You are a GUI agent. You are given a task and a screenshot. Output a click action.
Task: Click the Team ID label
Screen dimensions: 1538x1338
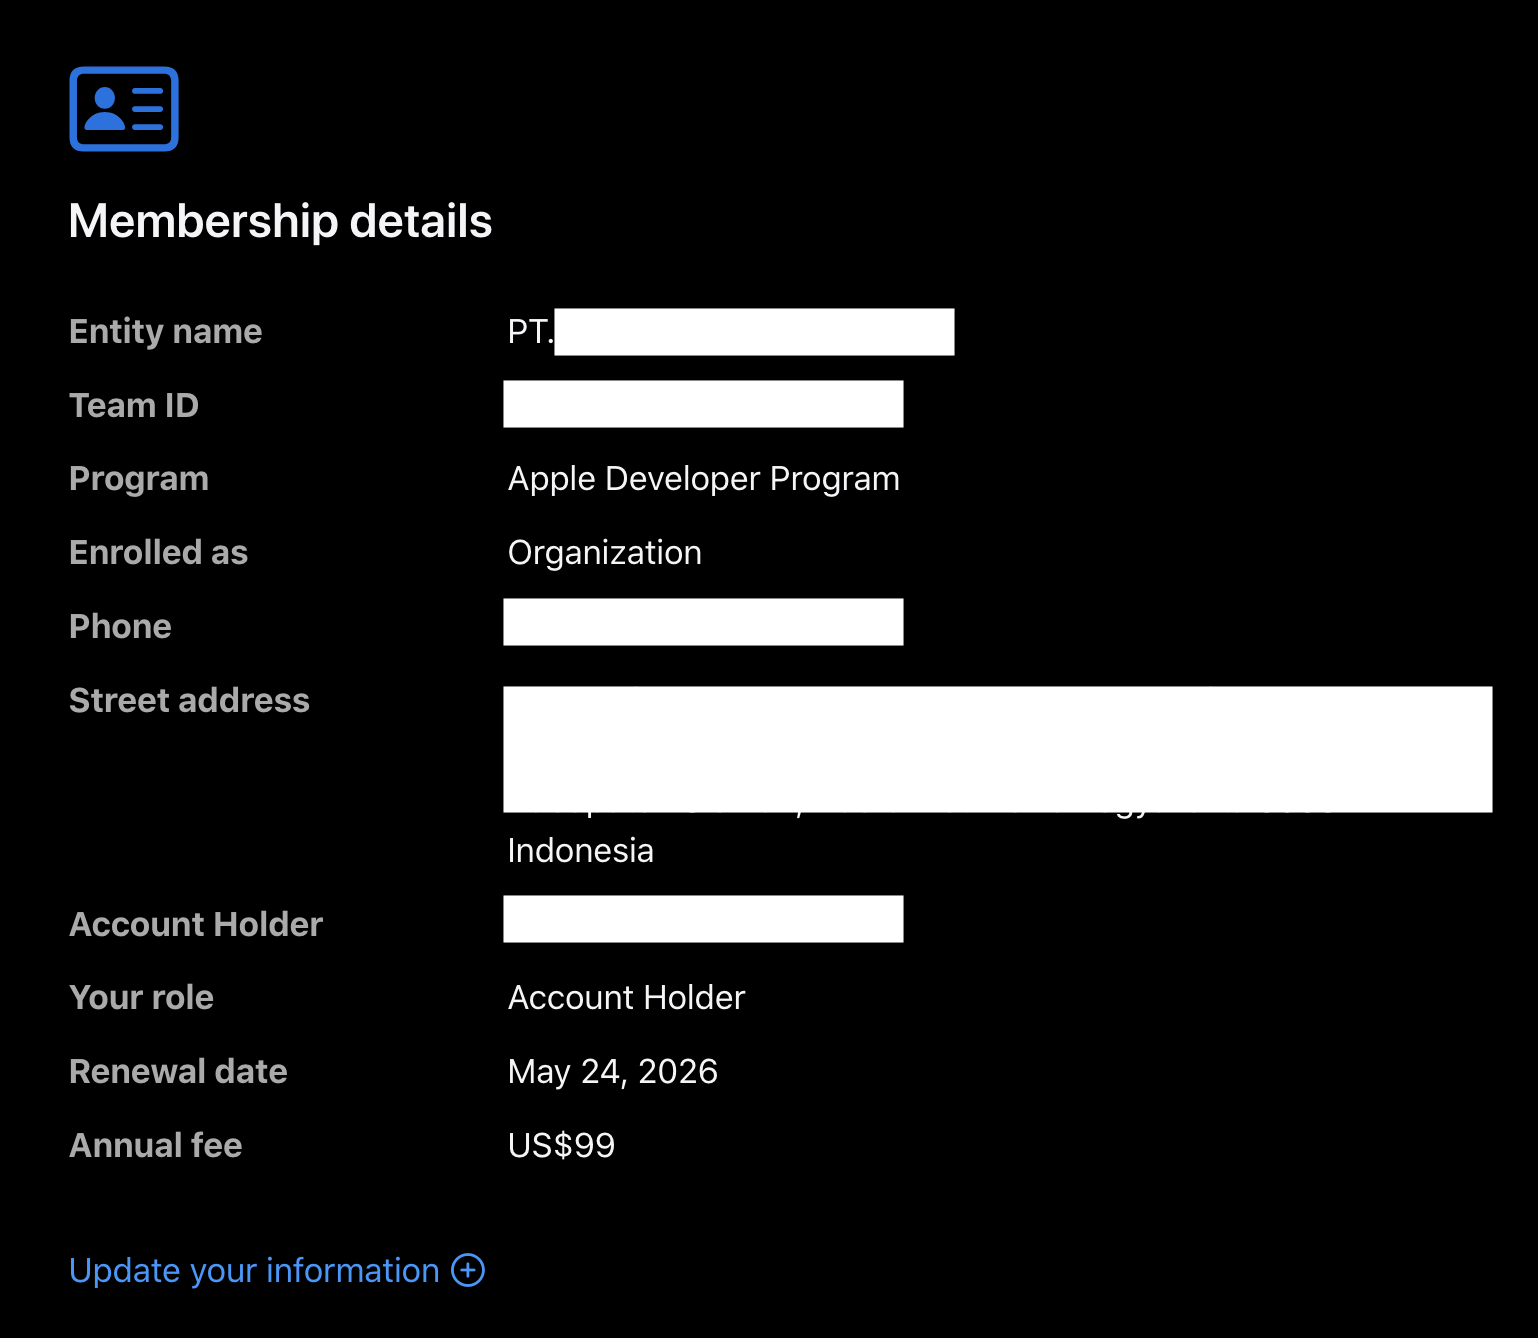[134, 405]
